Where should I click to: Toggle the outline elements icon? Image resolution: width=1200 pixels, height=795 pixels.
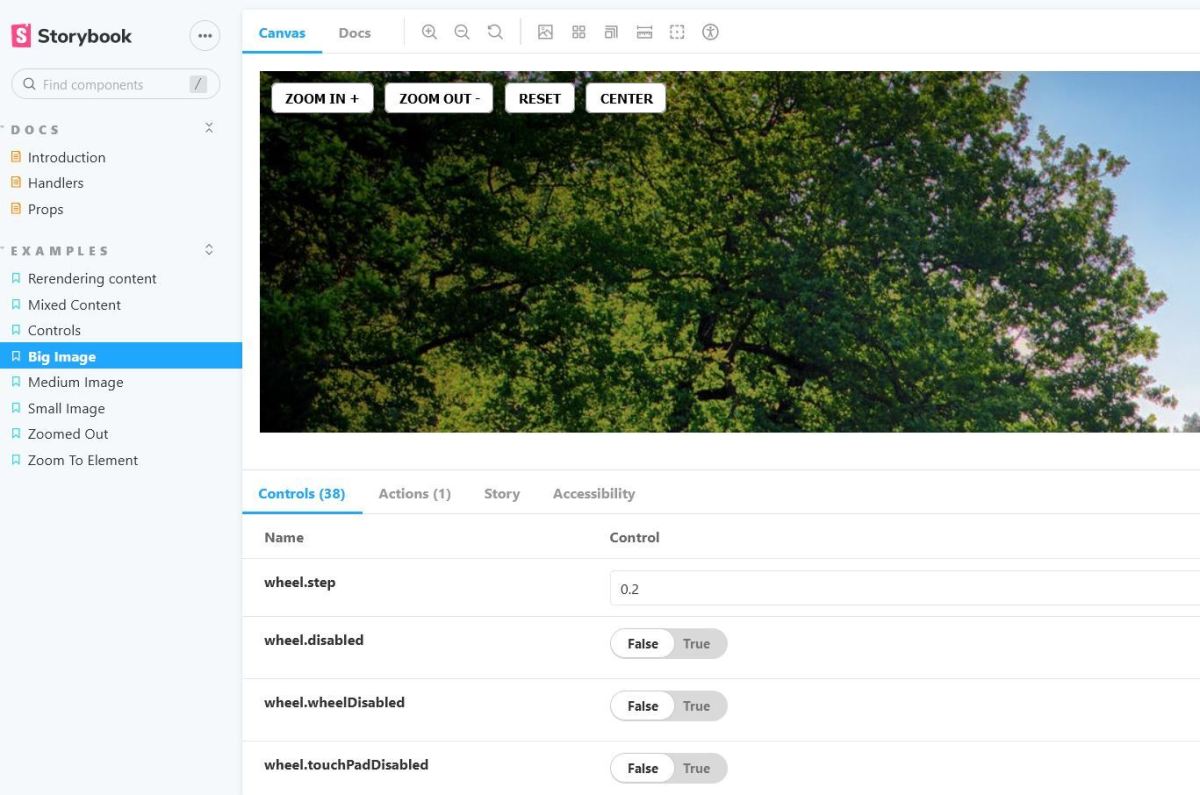coord(677,32)
